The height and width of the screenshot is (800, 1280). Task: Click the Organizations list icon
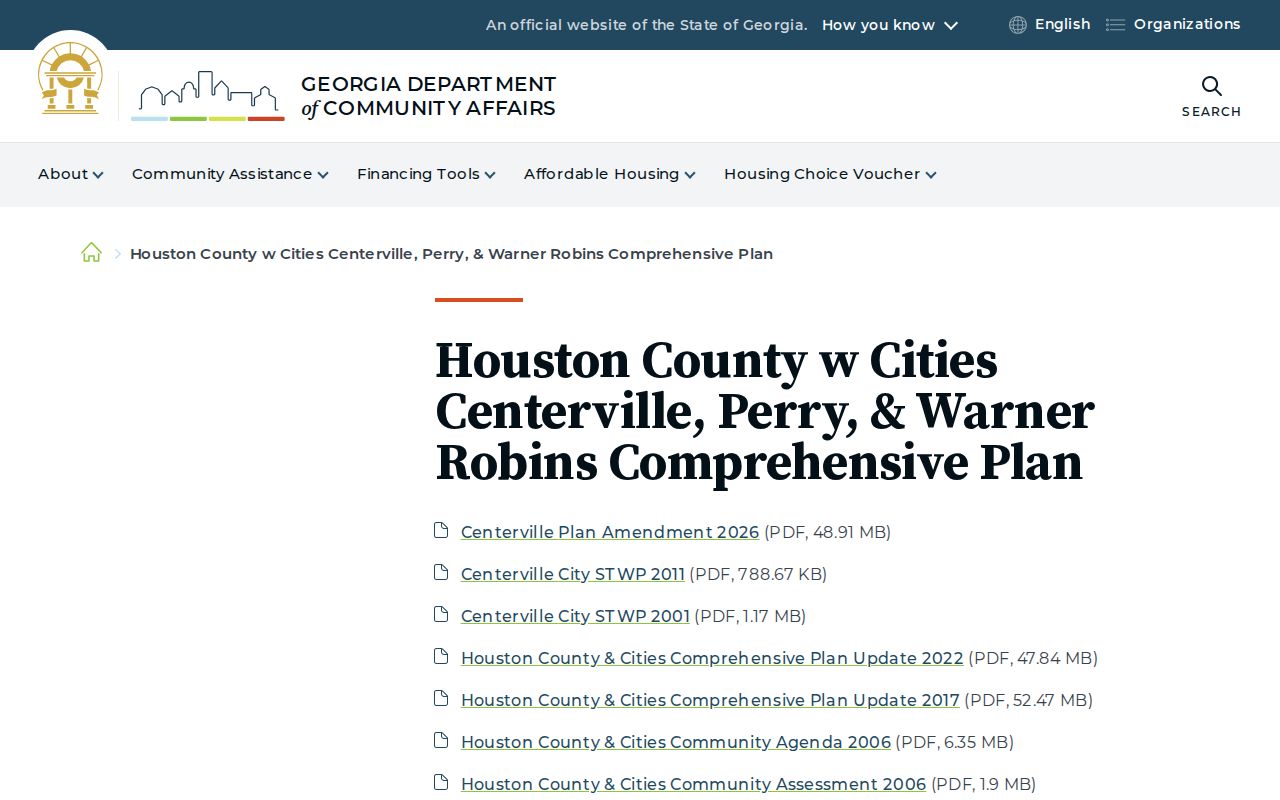pyautogui.click(x=1115, y=25)
